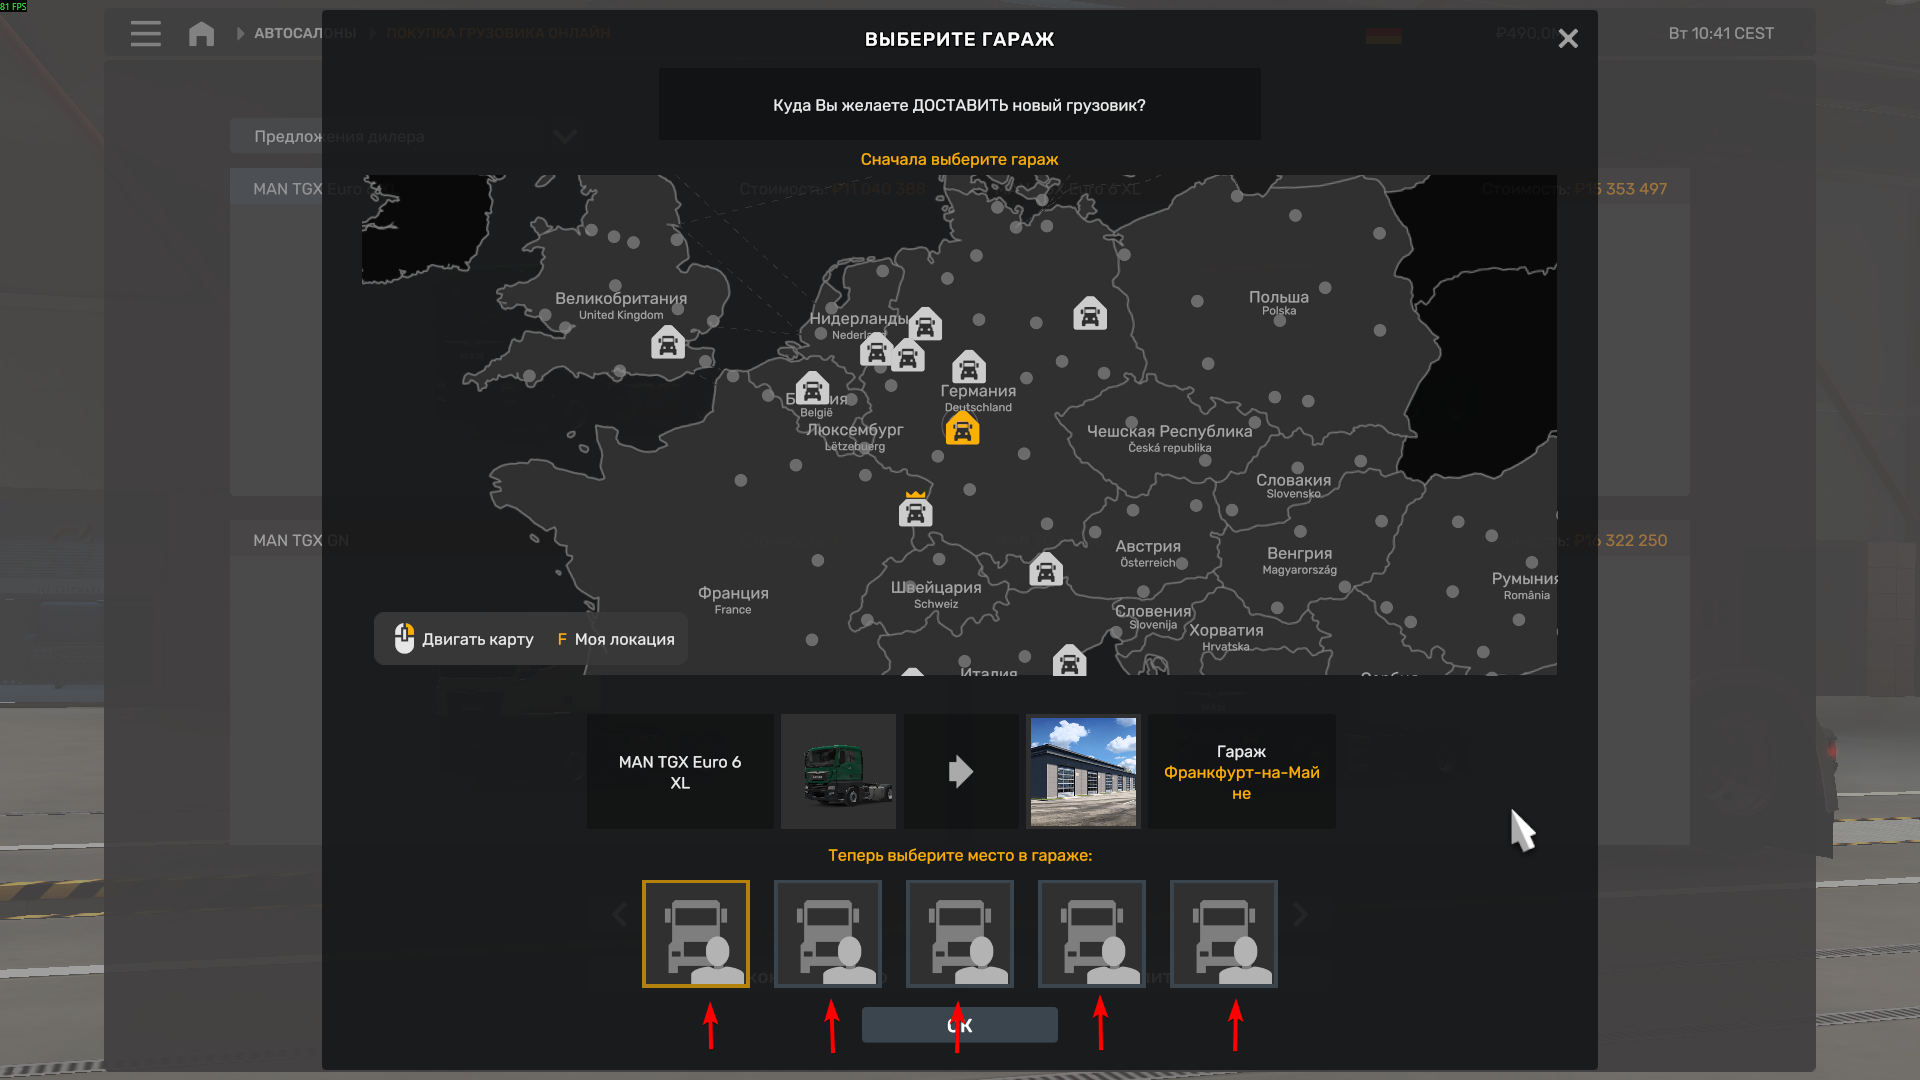
Task: Click the Чешская Республика label on map
Action: coord(1169,431)
